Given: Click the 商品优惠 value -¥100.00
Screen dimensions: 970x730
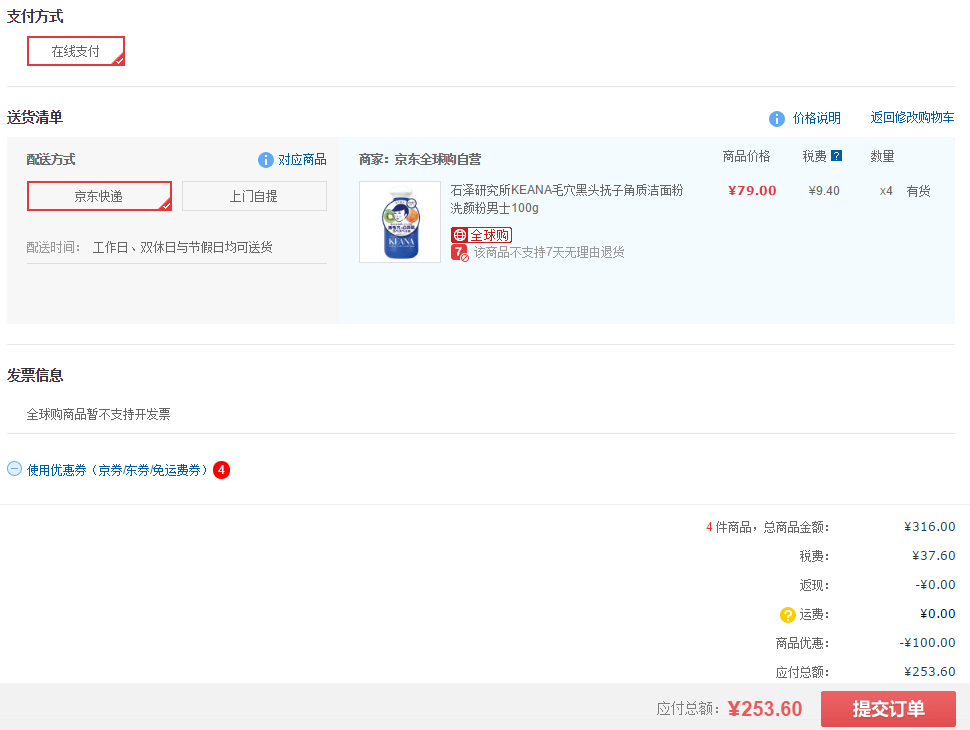Looking at the screenshot, I should pos(927,643).
